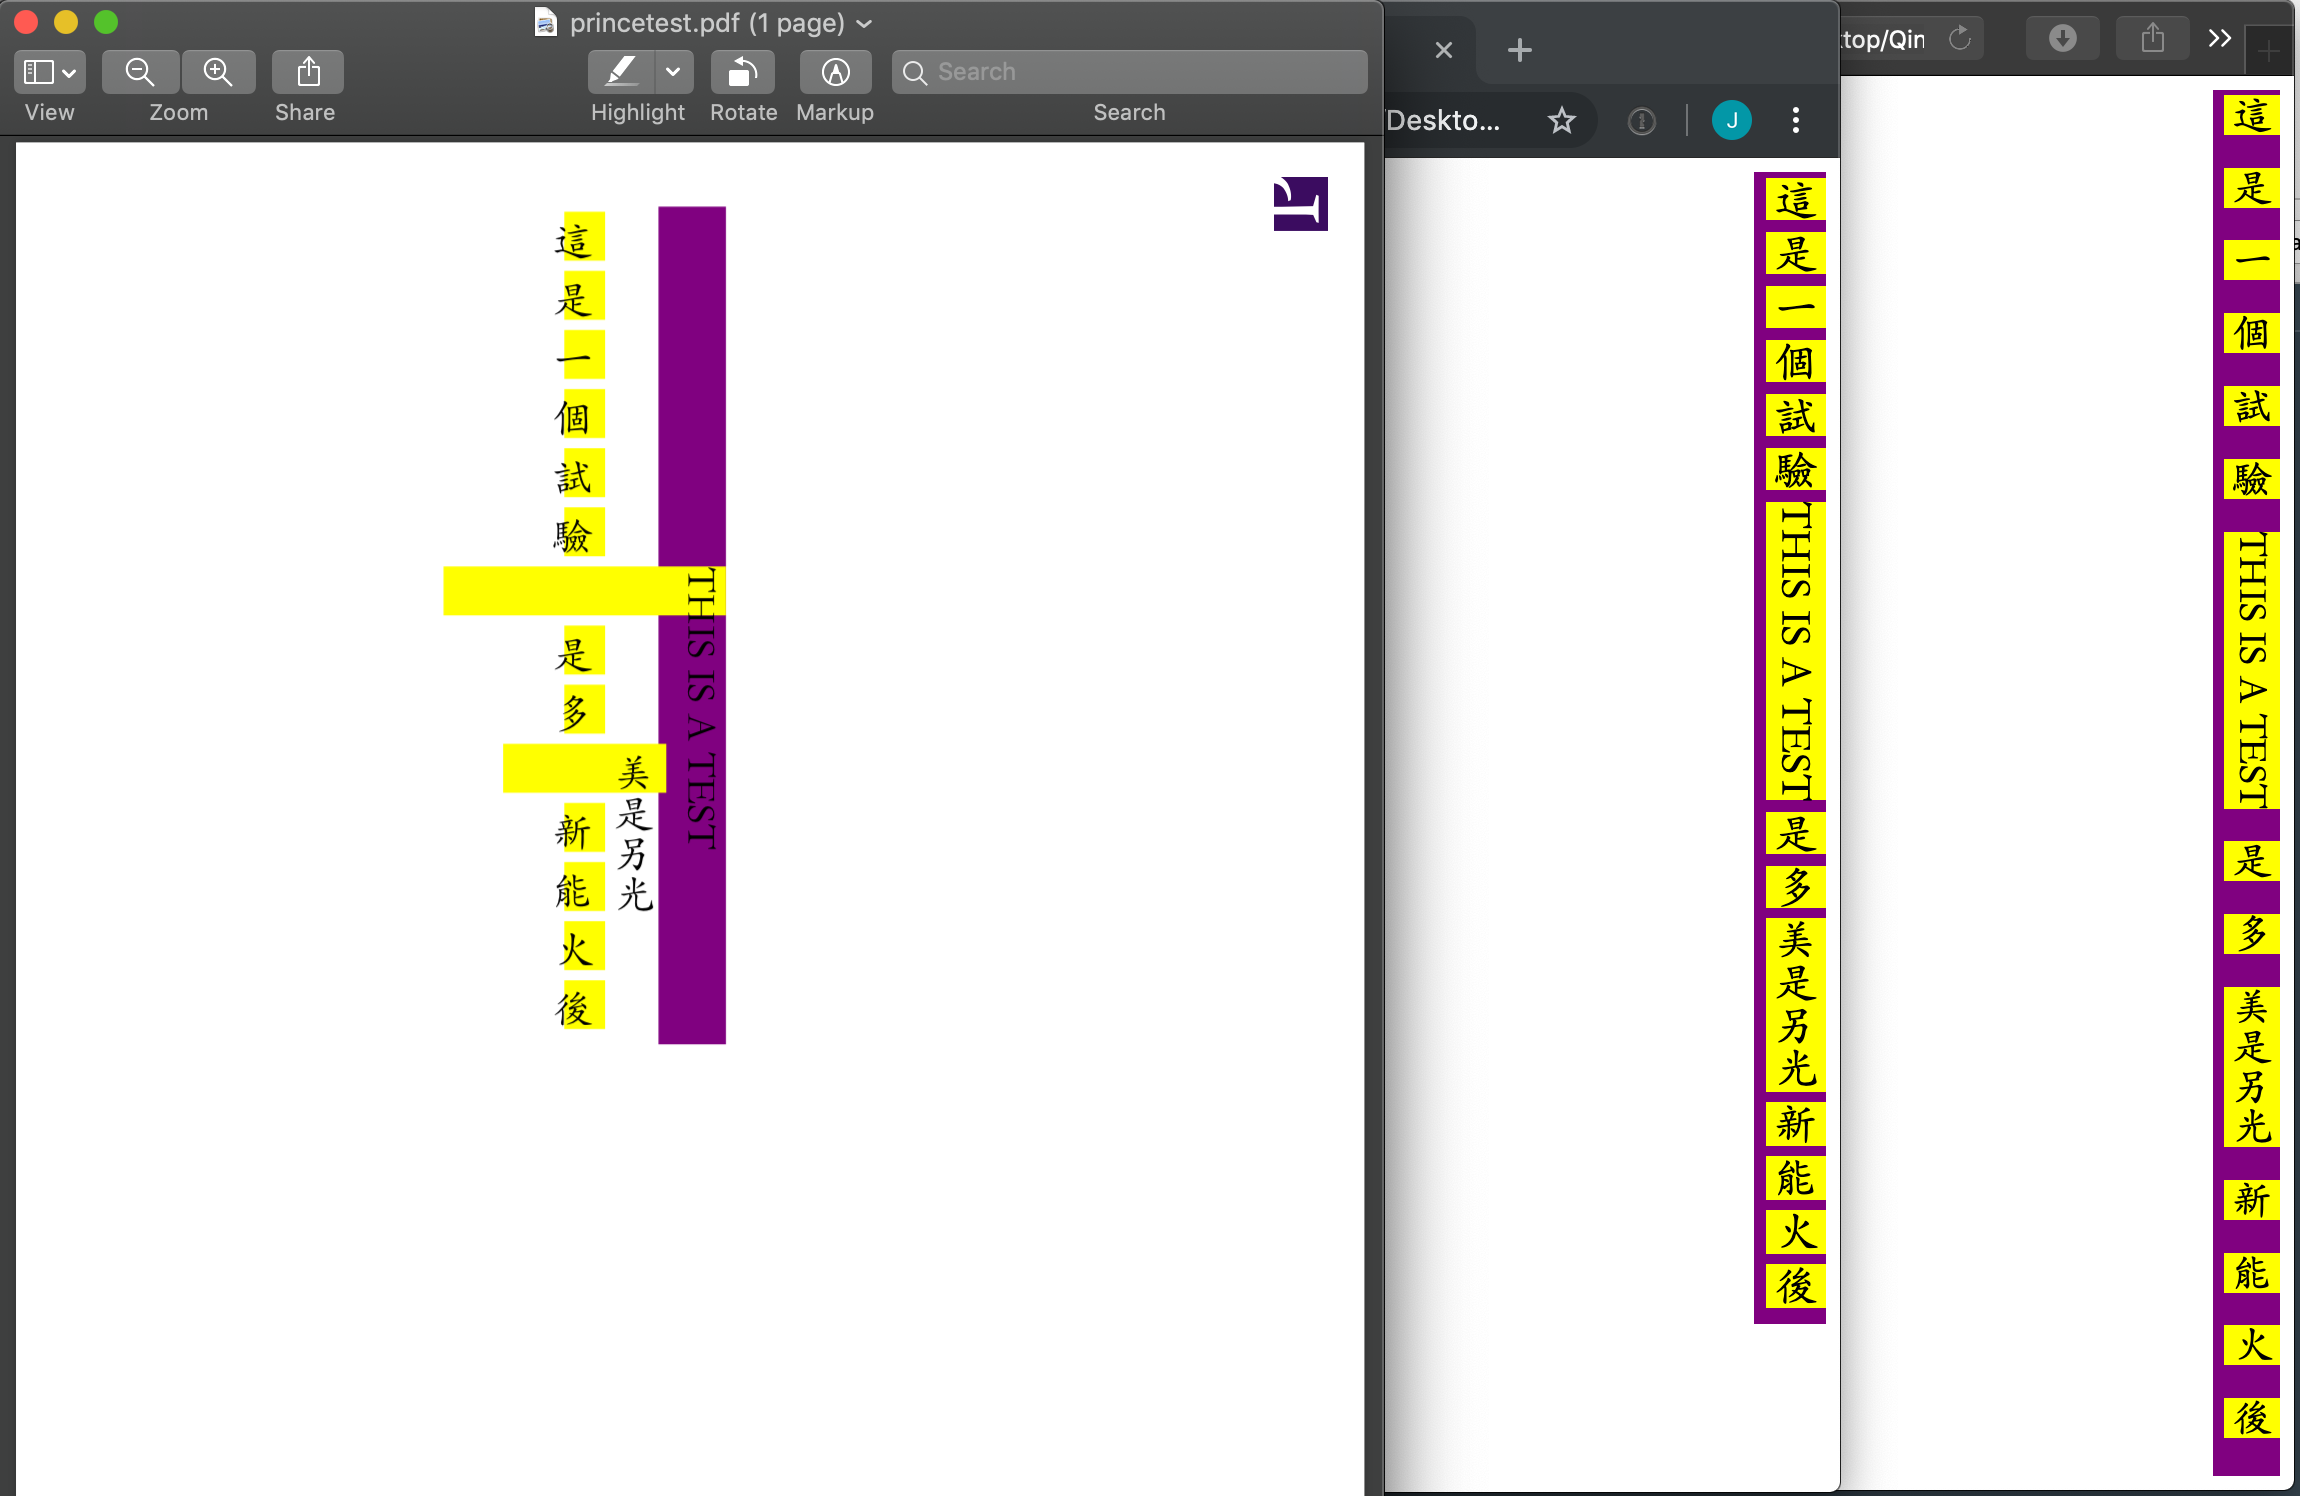The height and width of the screenshot is (1496, 2300).
Task: Bookmark the page with the star icon
Action: coord(1561,121)
